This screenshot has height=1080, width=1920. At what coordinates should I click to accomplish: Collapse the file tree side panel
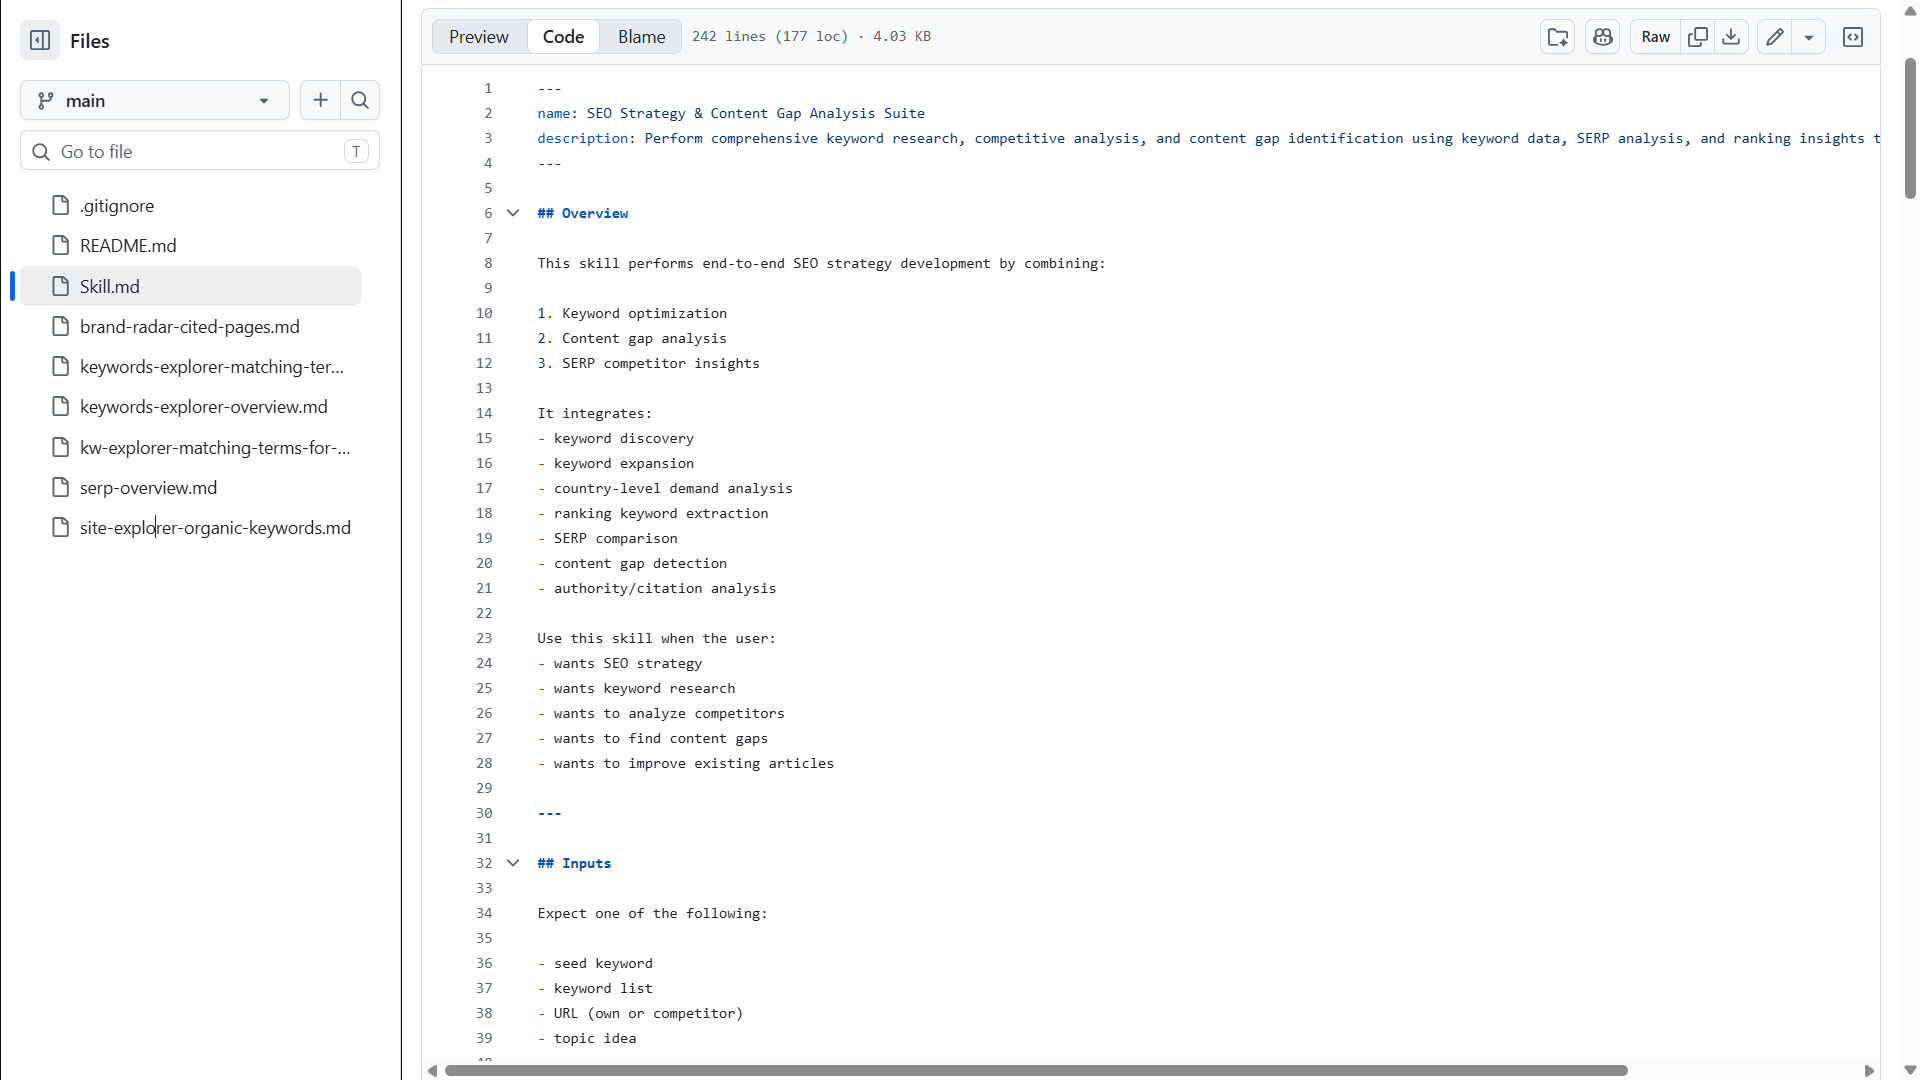coord(40,41)
